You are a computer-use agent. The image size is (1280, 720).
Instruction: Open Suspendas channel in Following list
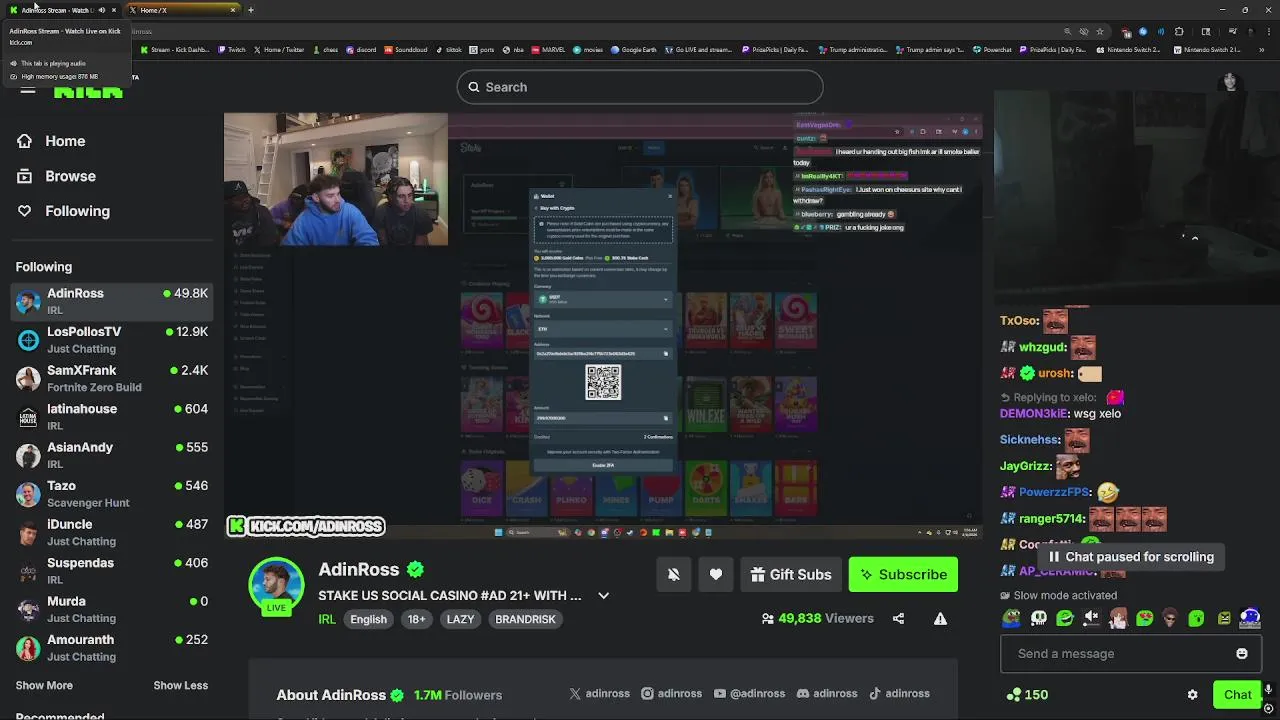click(x=112, y=570)
